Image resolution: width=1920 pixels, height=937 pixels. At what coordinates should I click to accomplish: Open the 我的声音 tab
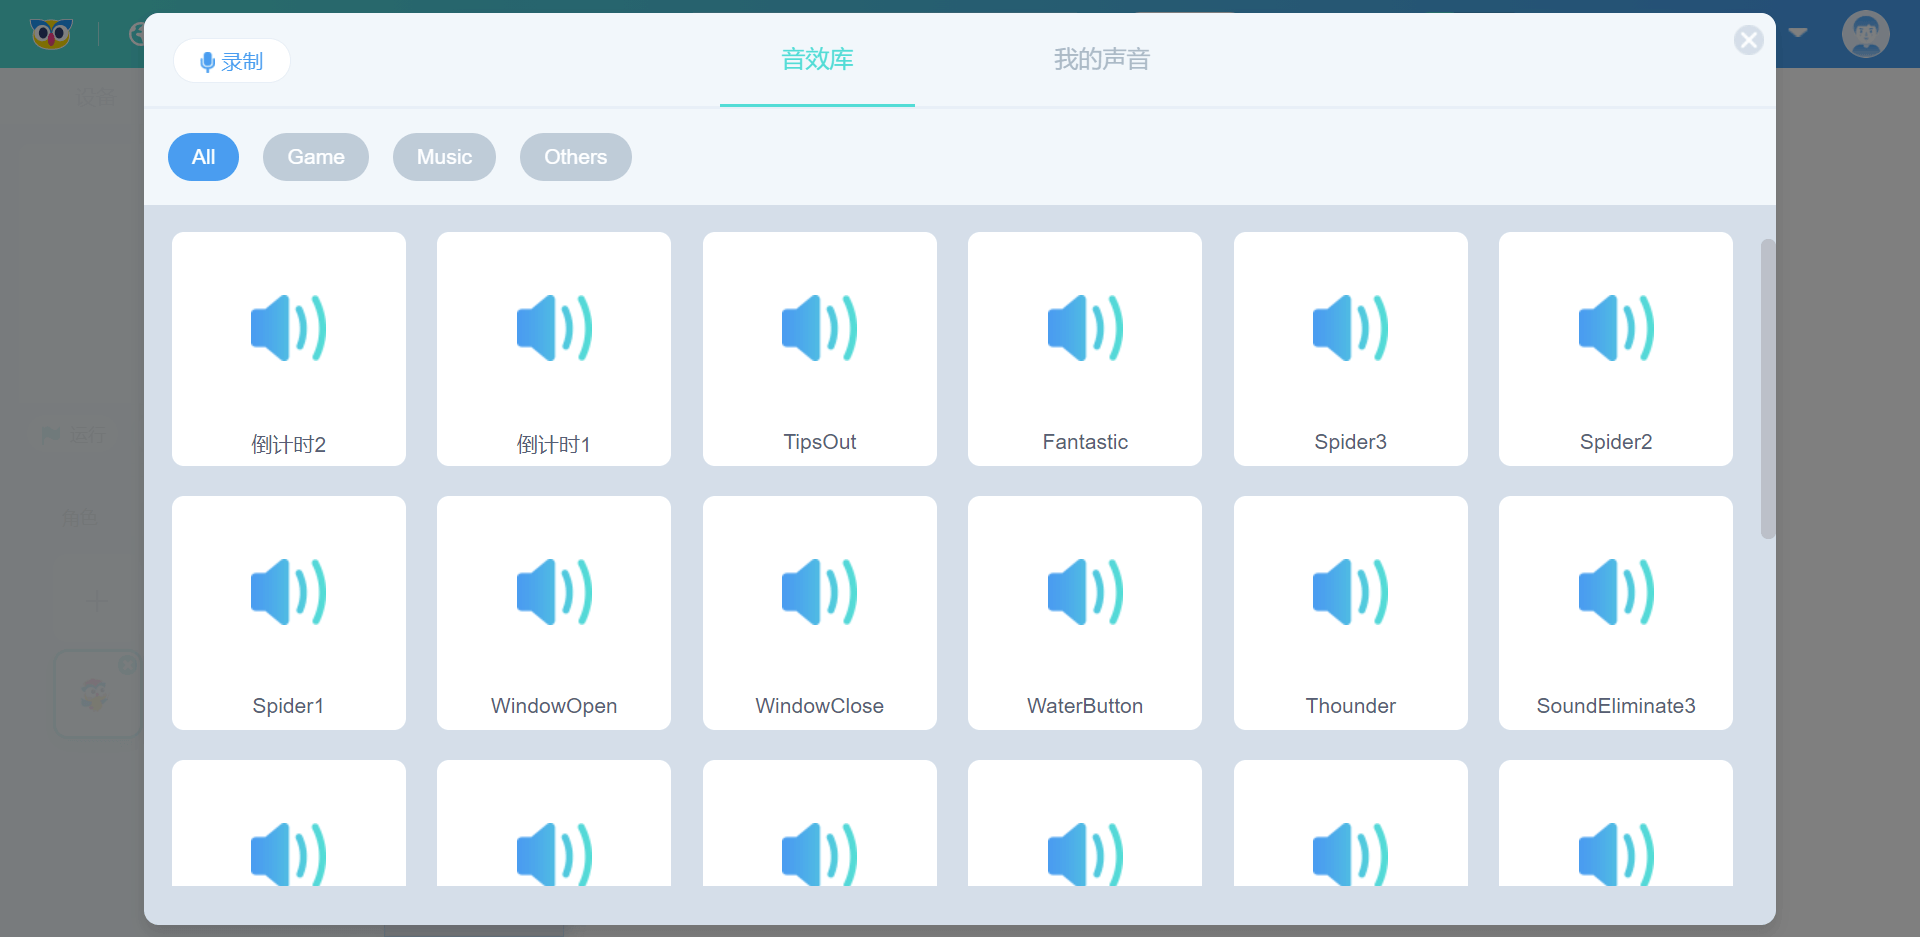[1101, 60]
